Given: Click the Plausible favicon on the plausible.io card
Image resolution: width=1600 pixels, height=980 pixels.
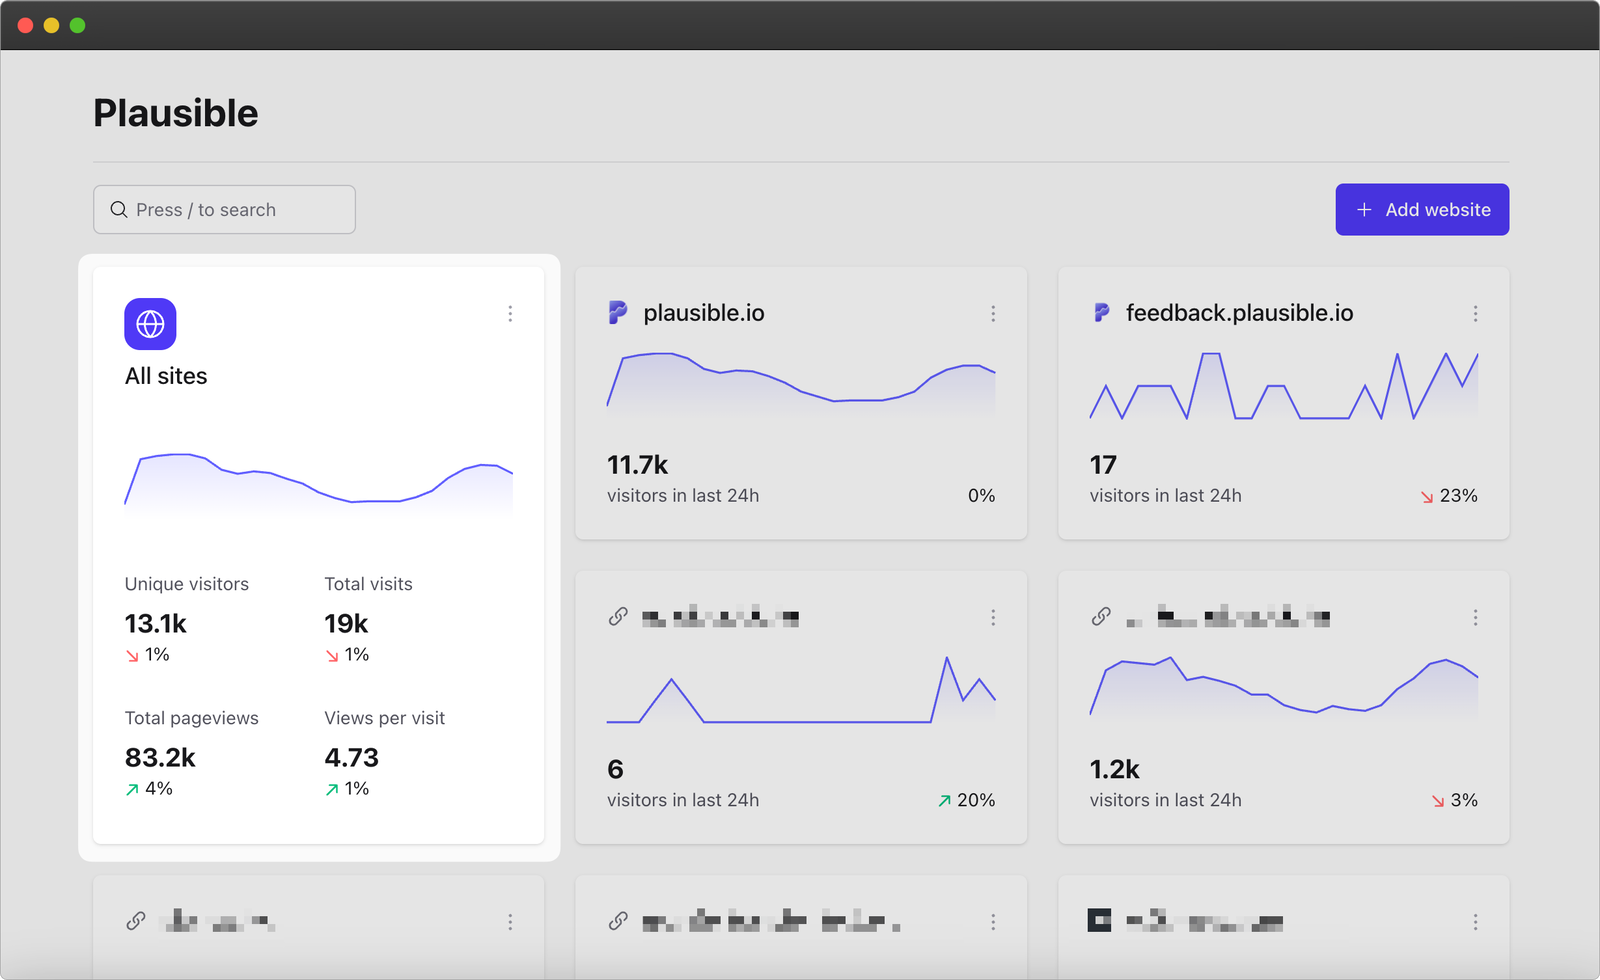Looking at the screenshot, I should click(x=618, y=312).
